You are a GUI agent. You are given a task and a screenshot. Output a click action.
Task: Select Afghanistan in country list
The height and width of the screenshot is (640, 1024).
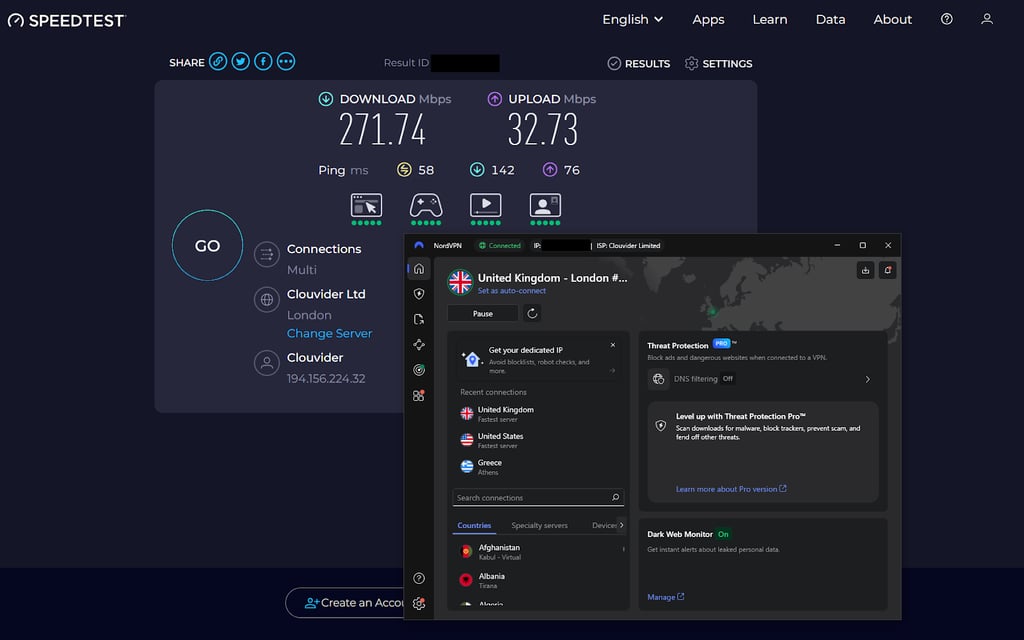538,552
